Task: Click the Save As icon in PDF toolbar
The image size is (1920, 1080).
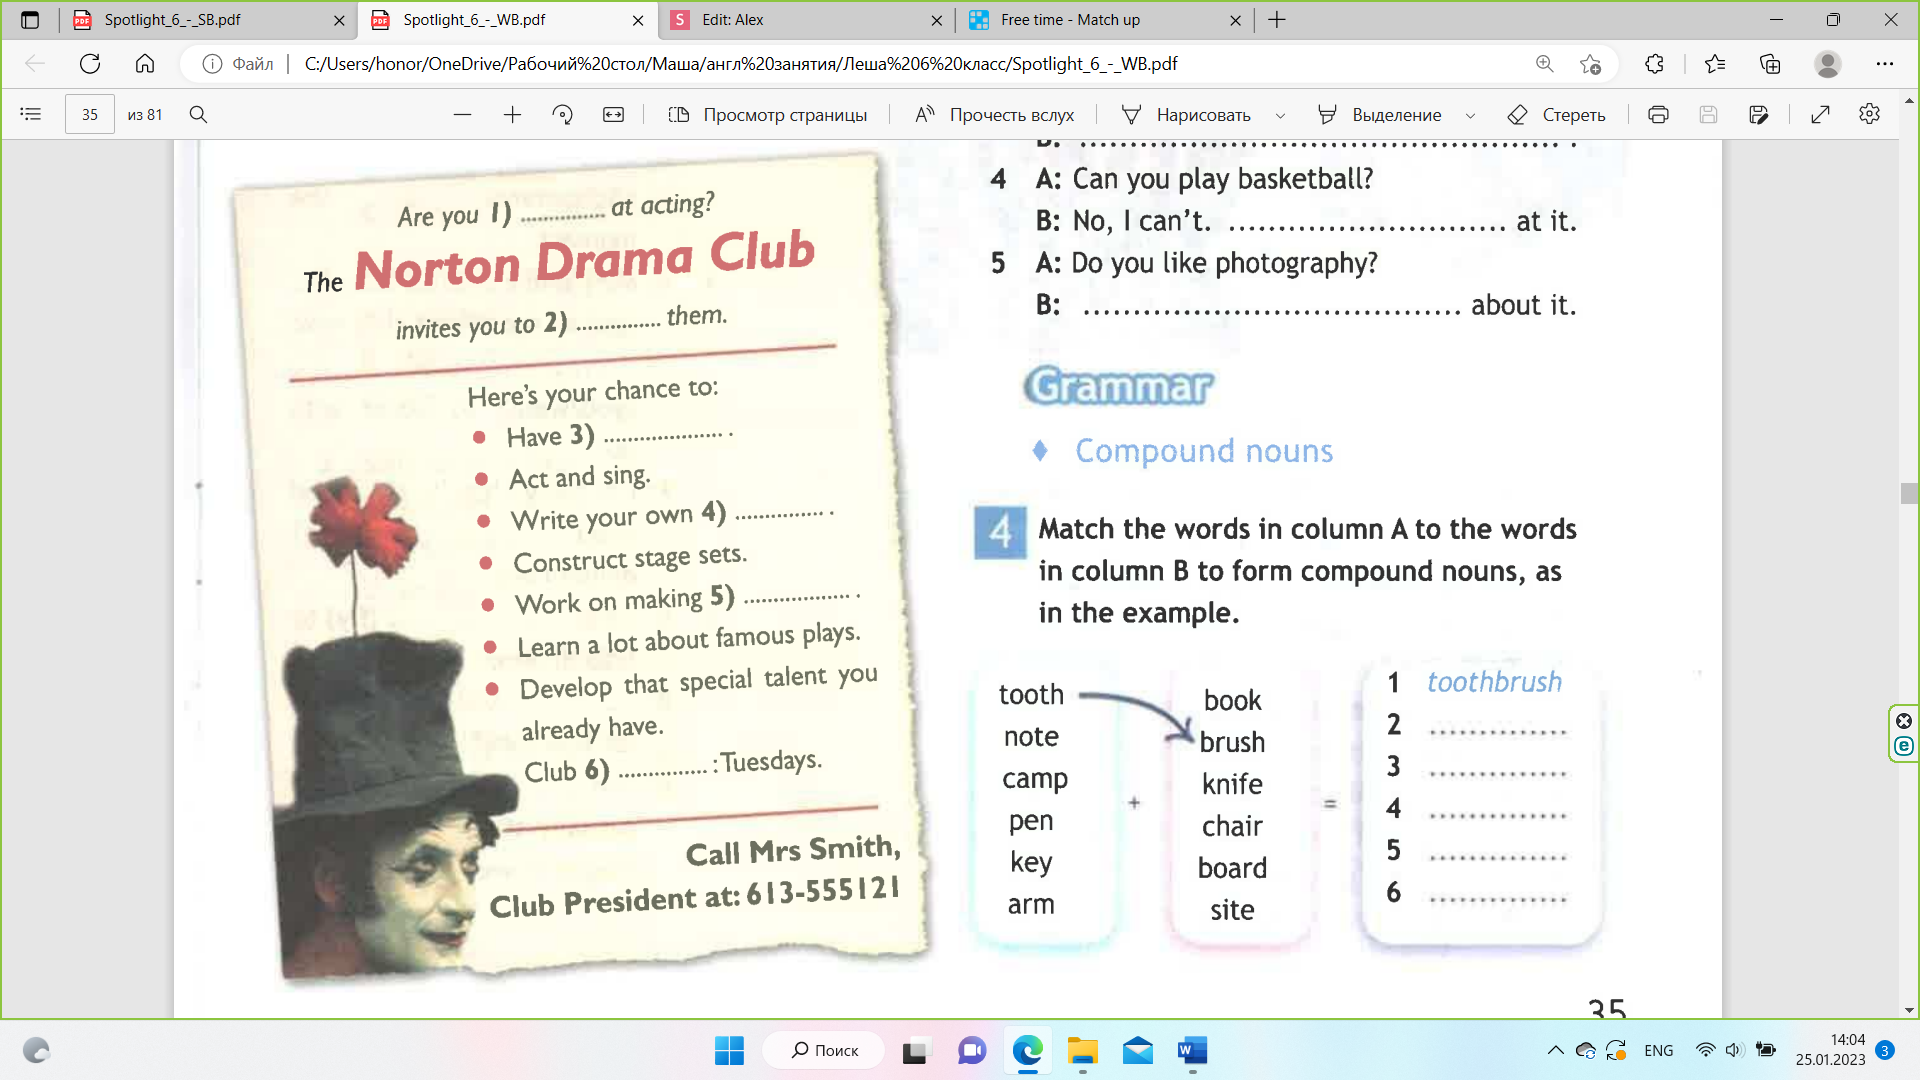Action: point(1759,114)
